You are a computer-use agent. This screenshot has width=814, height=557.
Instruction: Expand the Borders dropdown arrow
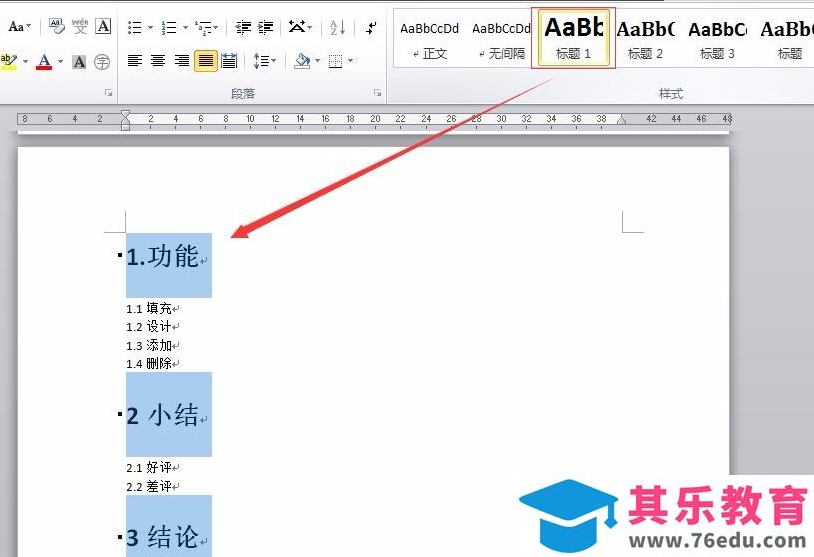click(350, 61)
